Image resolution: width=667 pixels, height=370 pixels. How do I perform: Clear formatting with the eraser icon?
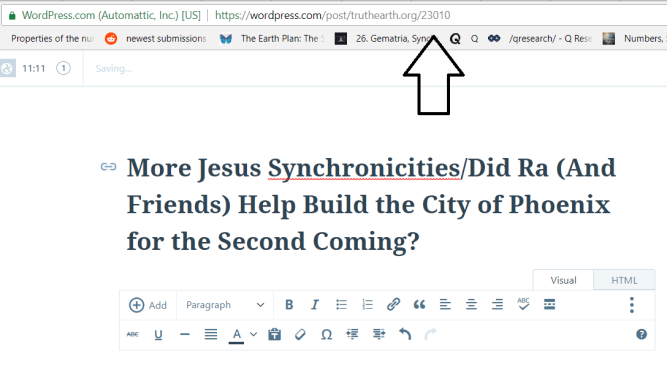(x=300, y=334)
